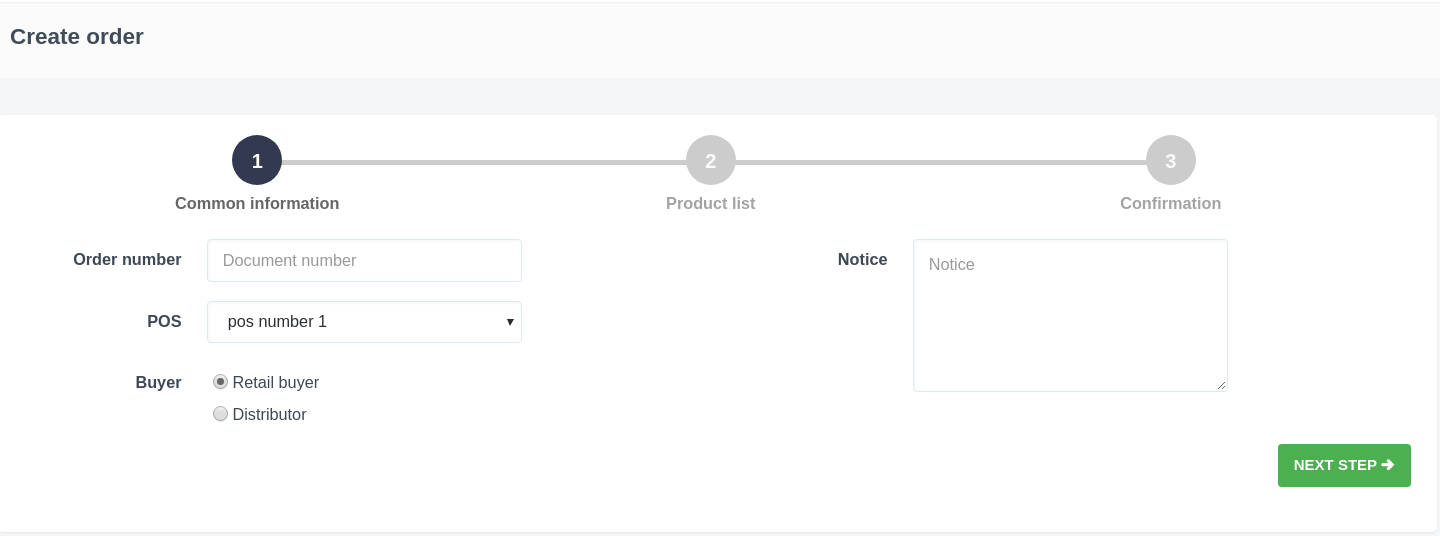The height and width of the screenshot is (536, 1440).
Task: Click the Distributor label text
Action: pyautogui.click(x=269, y=415)
